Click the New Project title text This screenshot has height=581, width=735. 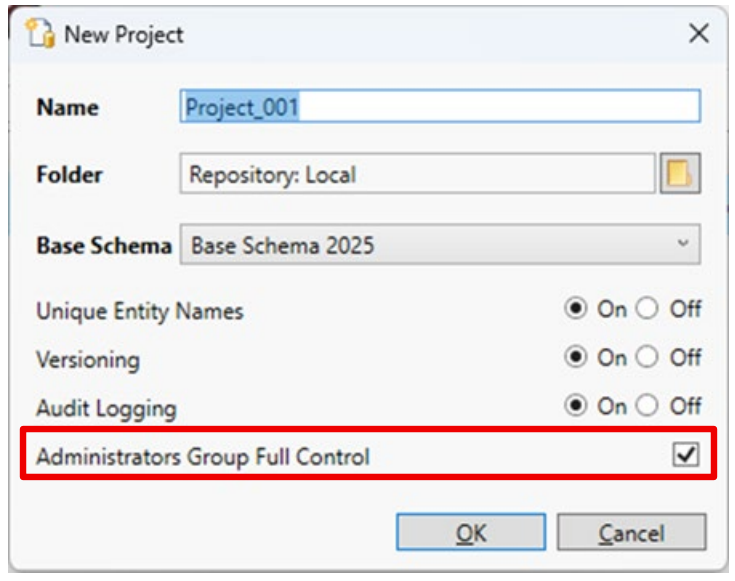[124, 34]
